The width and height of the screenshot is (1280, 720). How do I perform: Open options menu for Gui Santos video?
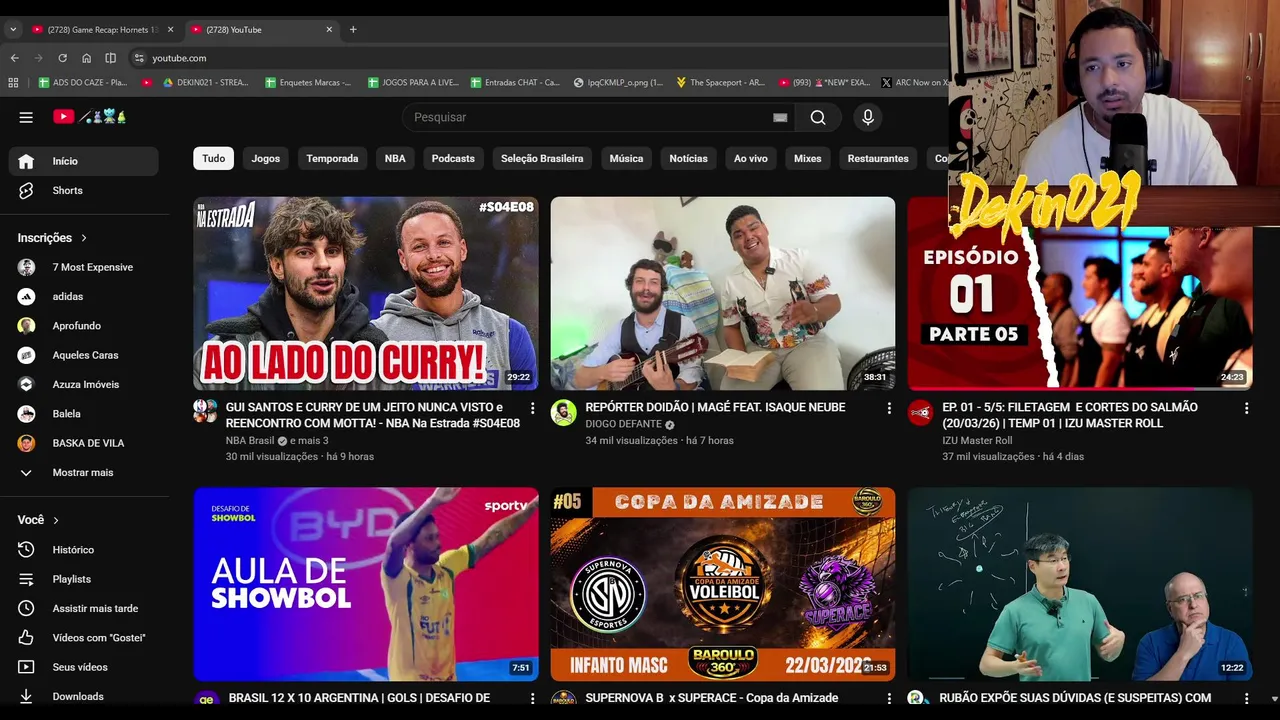coord(532,408)
